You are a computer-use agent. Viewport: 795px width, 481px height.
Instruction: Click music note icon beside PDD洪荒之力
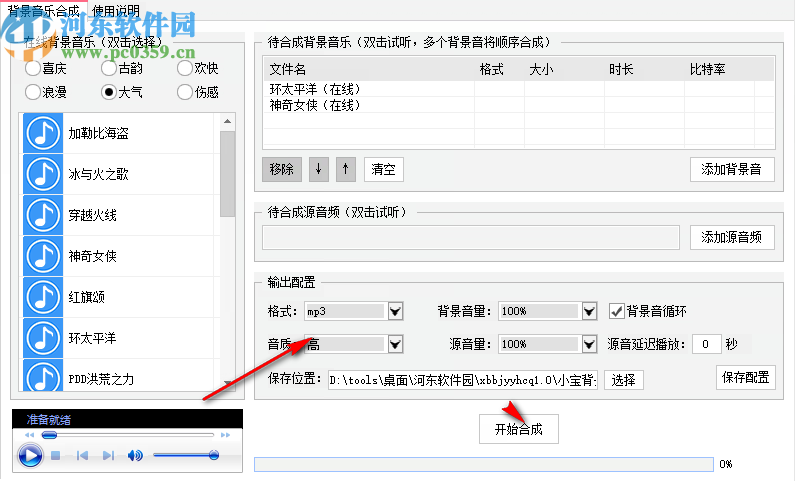click(43, 376)
